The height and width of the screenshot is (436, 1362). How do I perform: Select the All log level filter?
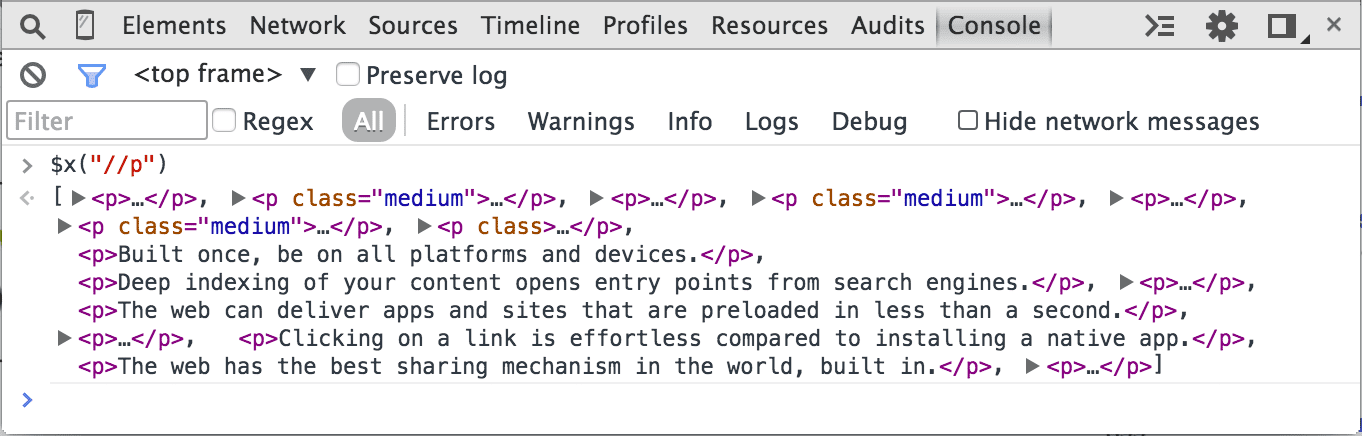click(368, 122)
